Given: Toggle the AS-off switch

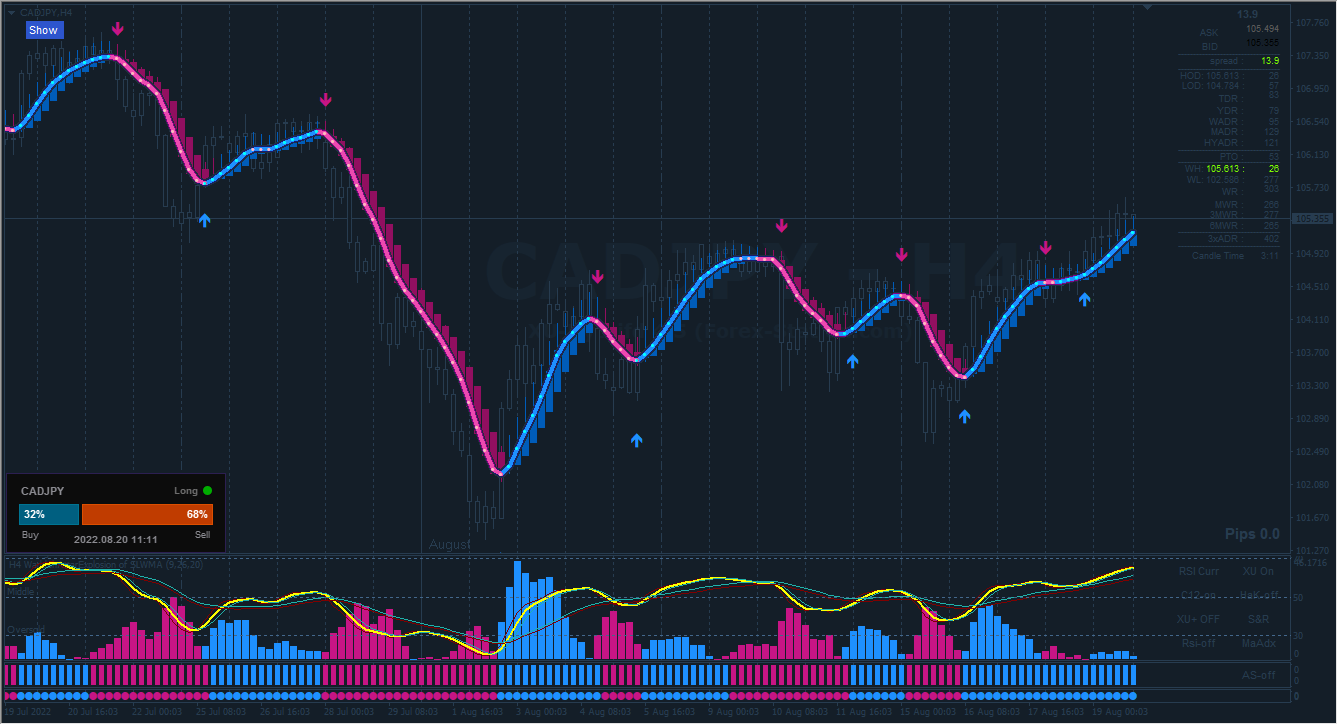Looking at the screenshot, I should (x=1258, y=675).
